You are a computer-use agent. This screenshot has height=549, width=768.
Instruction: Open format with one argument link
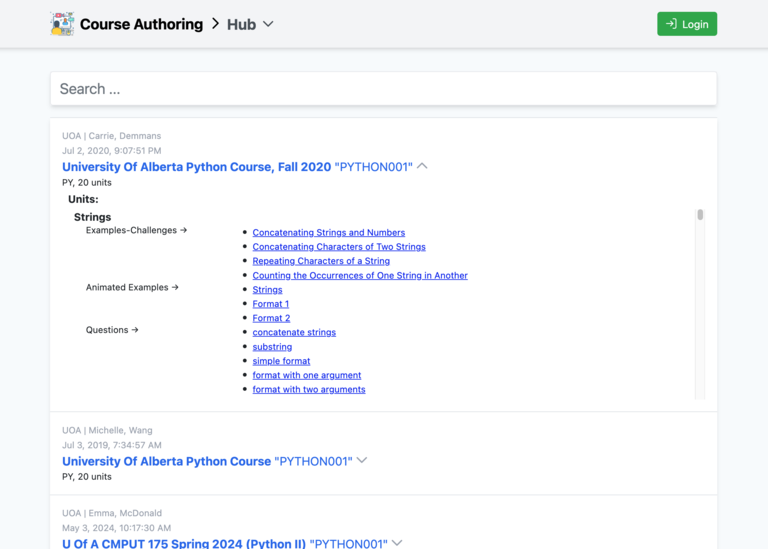[307, 375]
